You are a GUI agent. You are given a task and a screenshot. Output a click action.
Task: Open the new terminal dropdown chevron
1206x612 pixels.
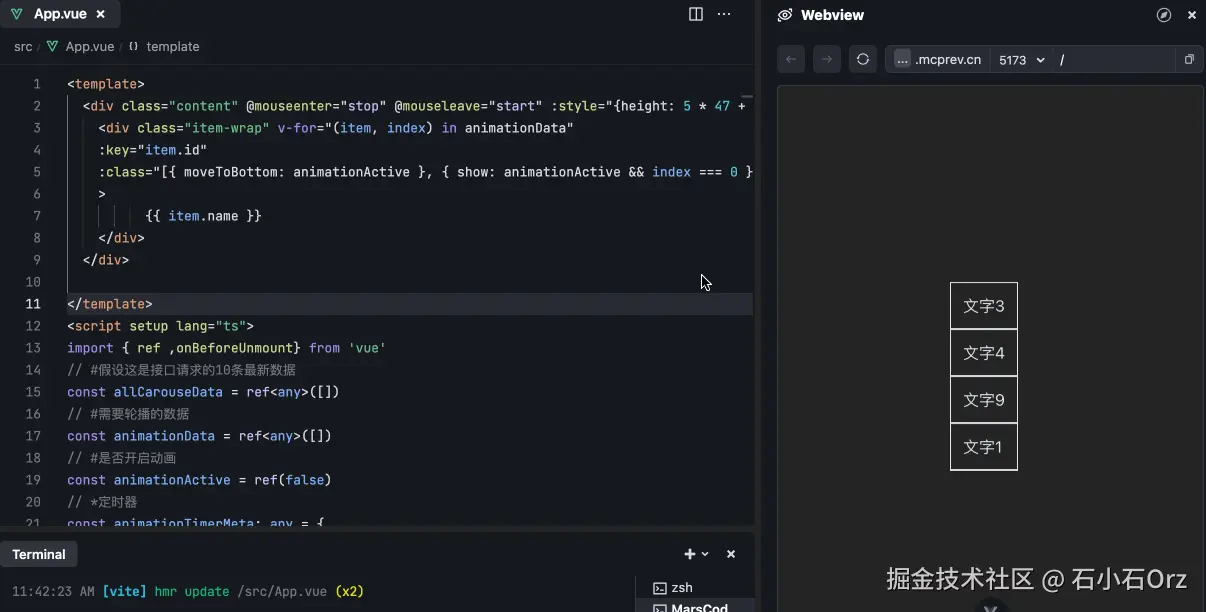pyautogui.click(x=705, y=554)
